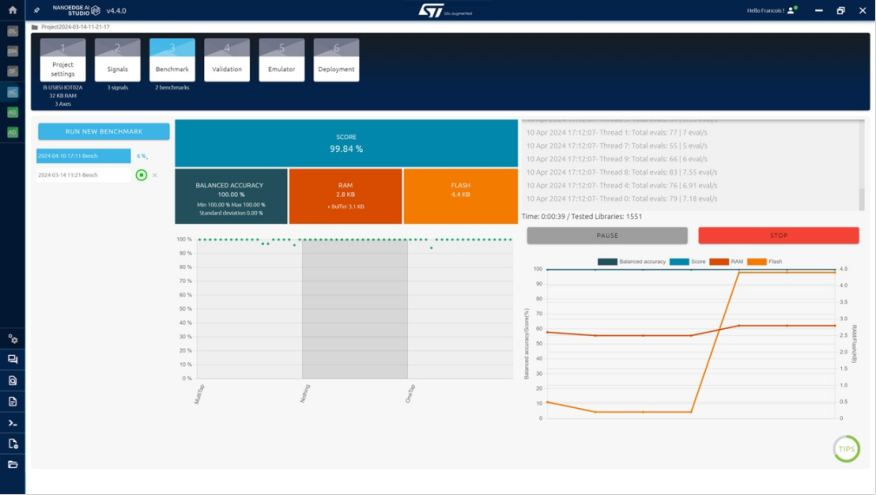876x495 pixels.
Task: Select the 2024-03-14 11:21 Bench entry
Action: (84, 175)
